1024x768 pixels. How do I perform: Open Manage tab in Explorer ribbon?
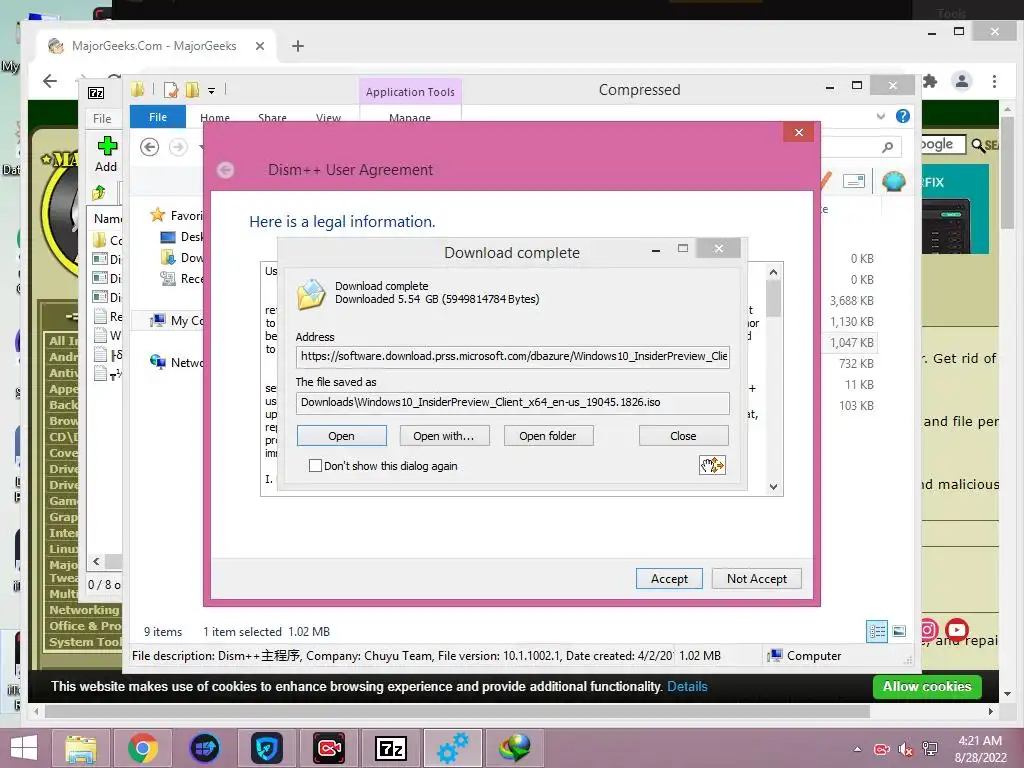click(409, 118)
